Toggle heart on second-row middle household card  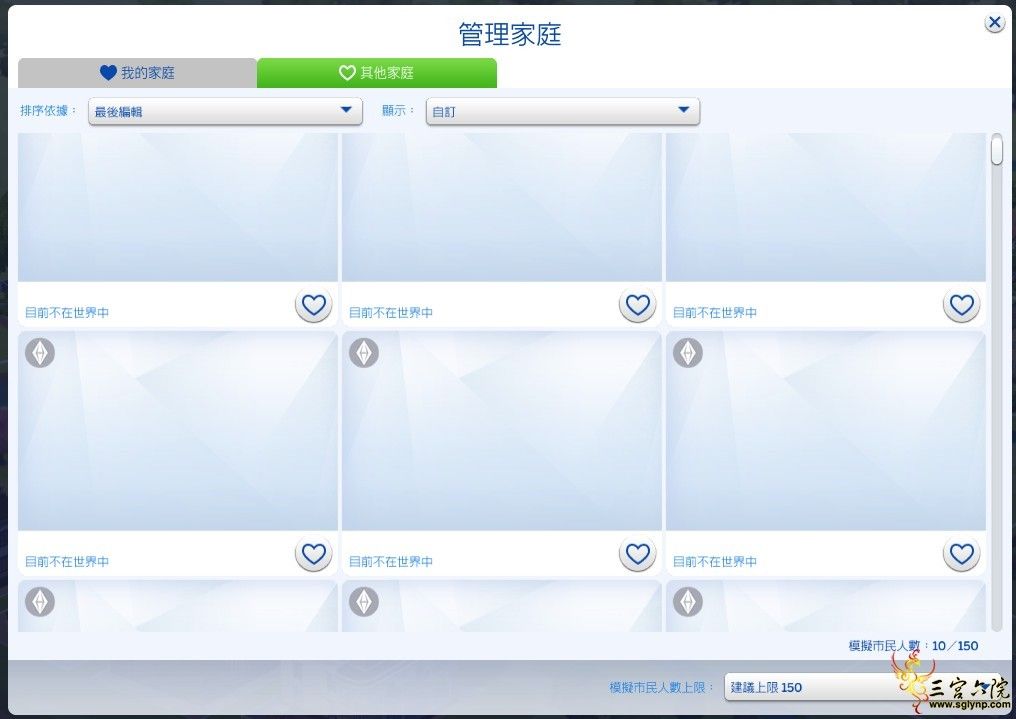pyautogui.click(x=638, y=554)
